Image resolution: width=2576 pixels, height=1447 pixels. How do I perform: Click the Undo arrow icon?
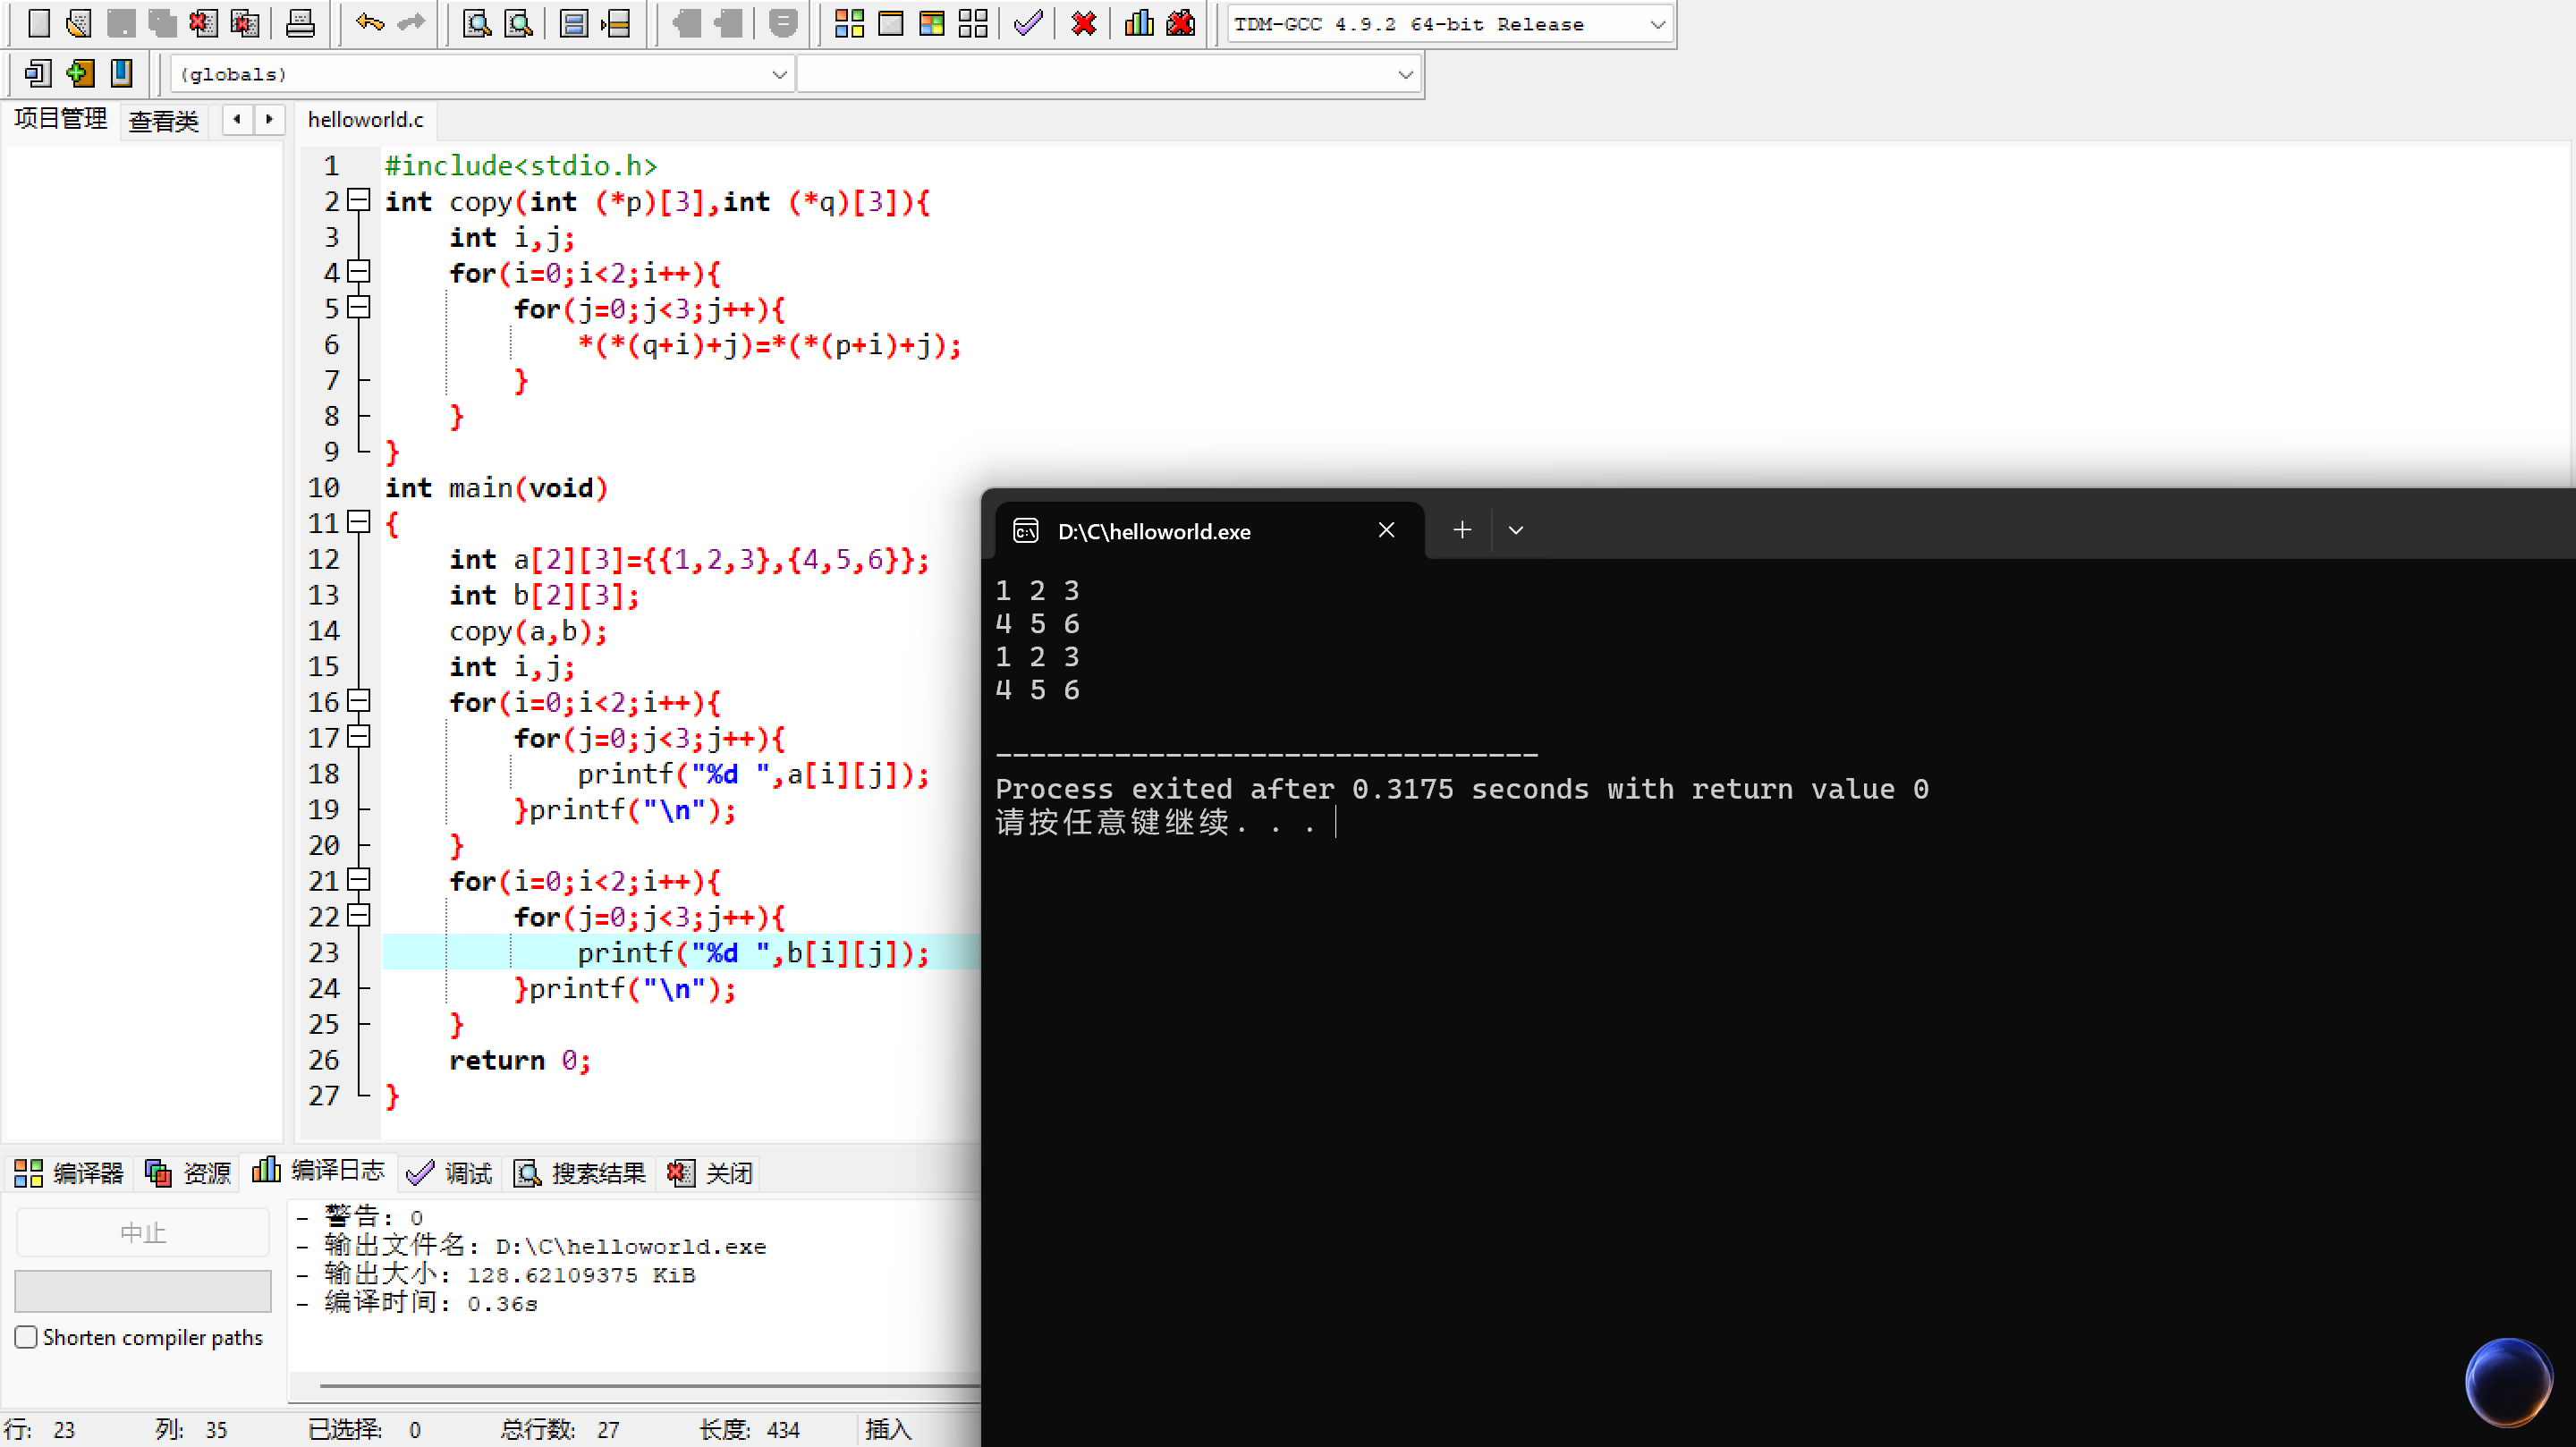point(369,22)
